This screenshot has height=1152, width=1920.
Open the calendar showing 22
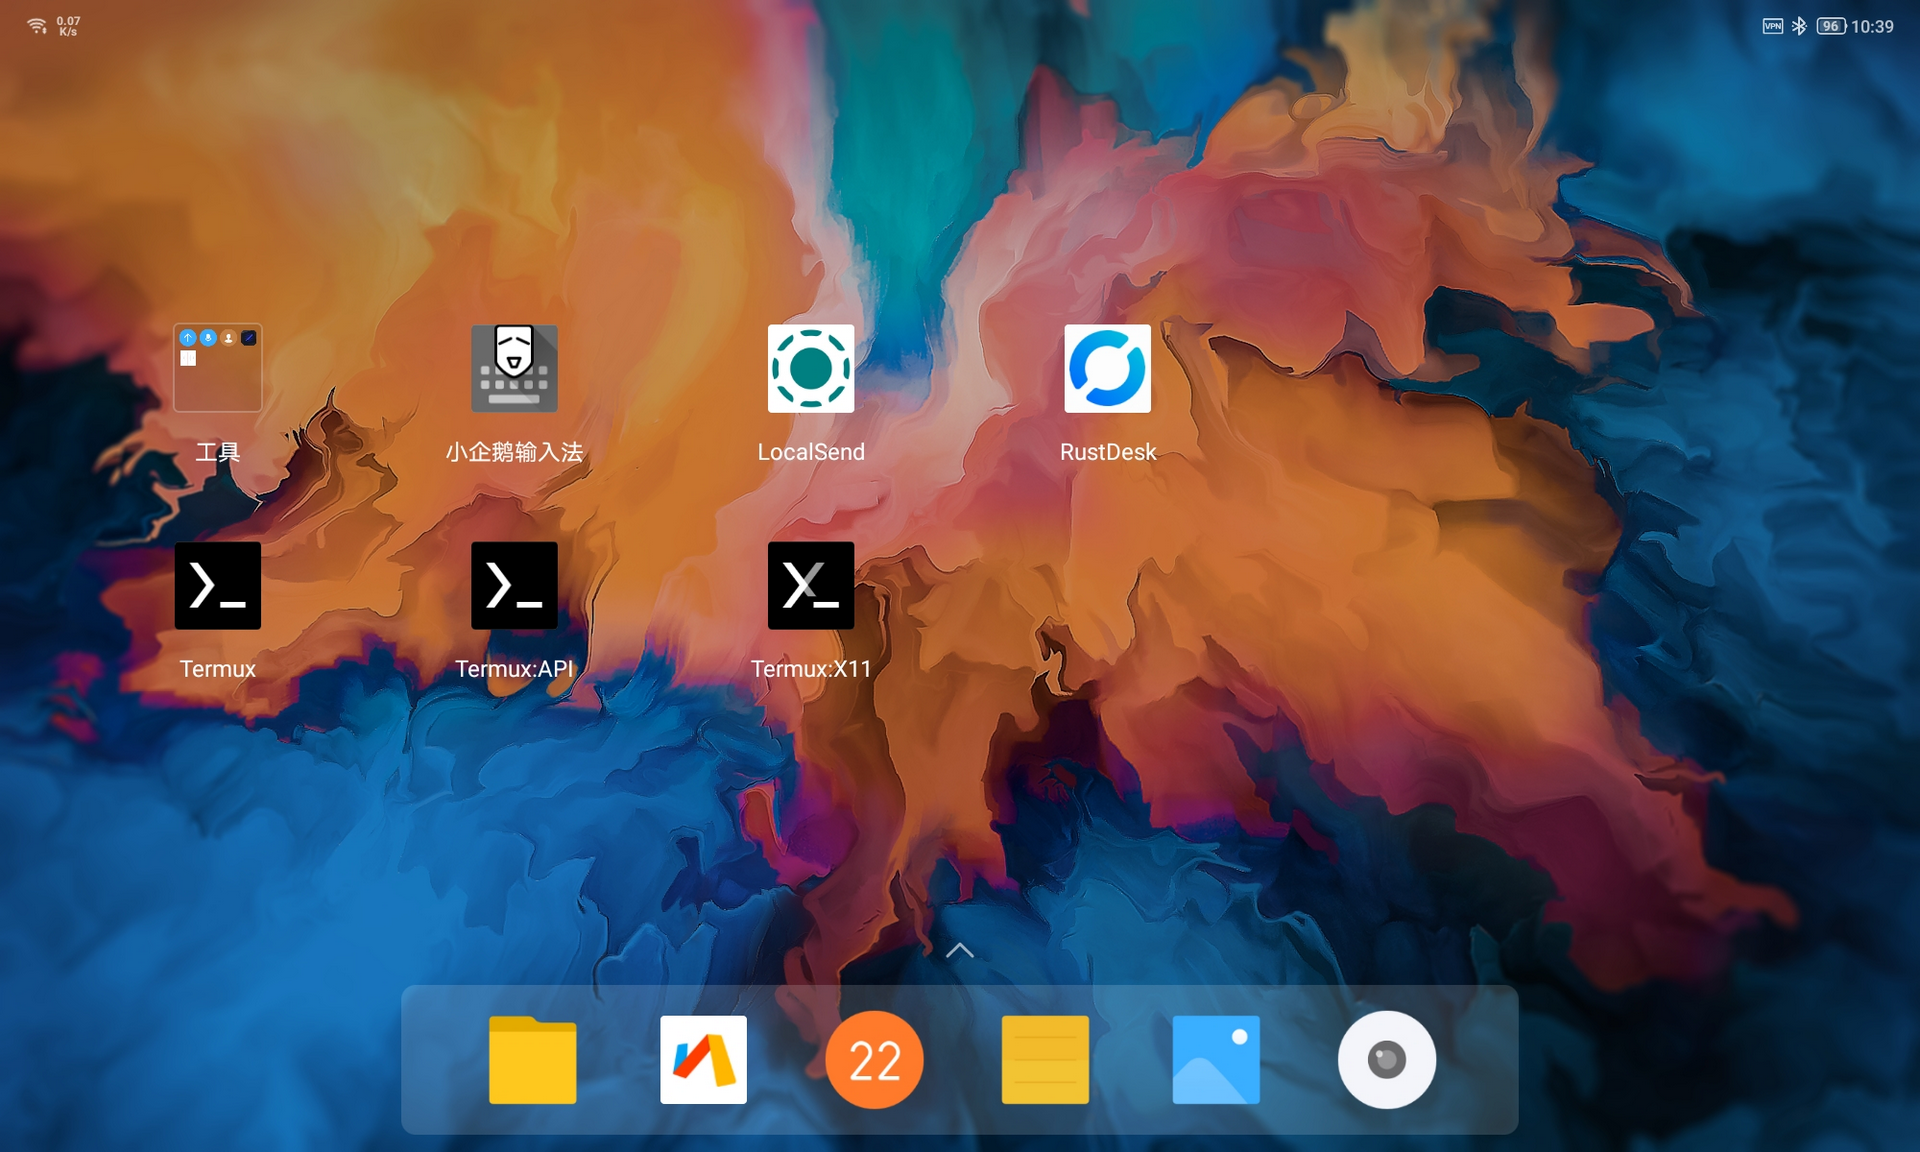(x=874, y=1060)
